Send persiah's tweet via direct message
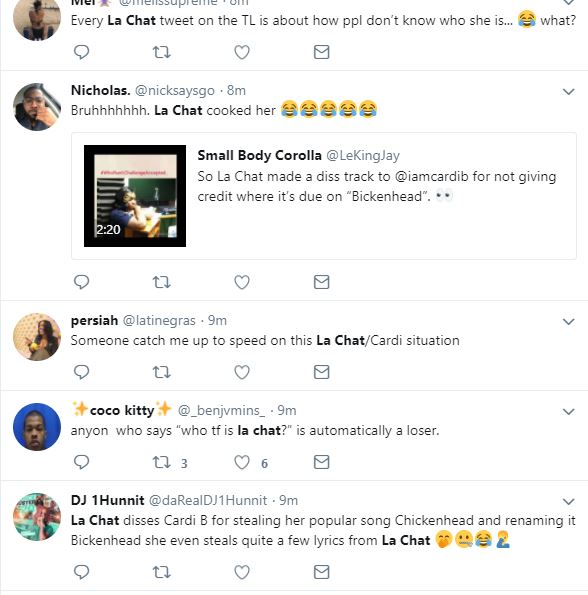Viewport: 588px width, 595px height. click(321, 372)
